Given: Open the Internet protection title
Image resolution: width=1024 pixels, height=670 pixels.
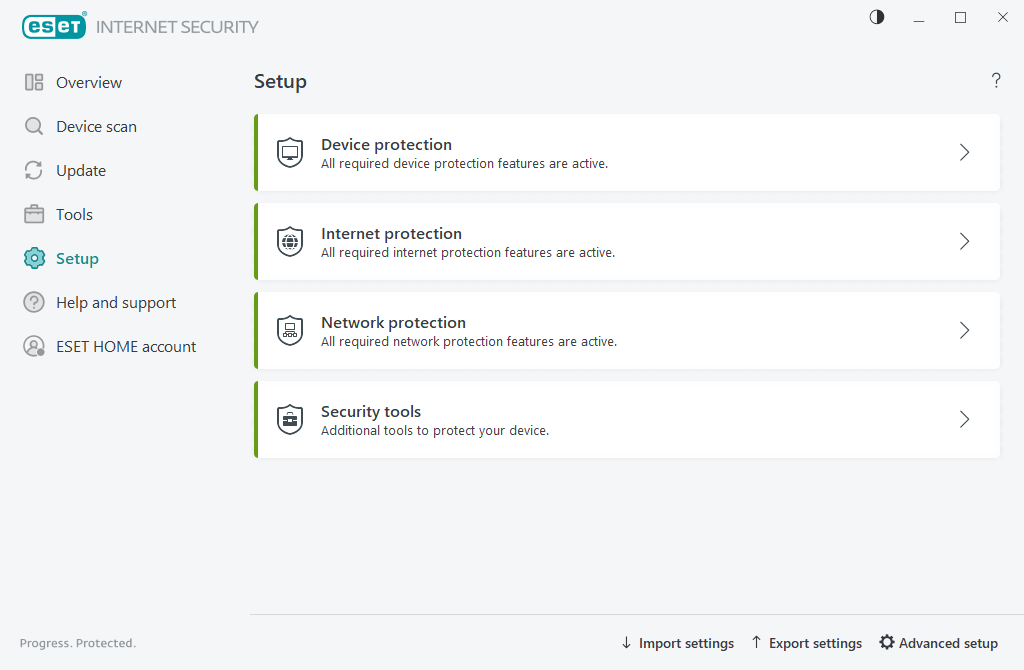Looking at the screenshot, I should tap(391, 233).
